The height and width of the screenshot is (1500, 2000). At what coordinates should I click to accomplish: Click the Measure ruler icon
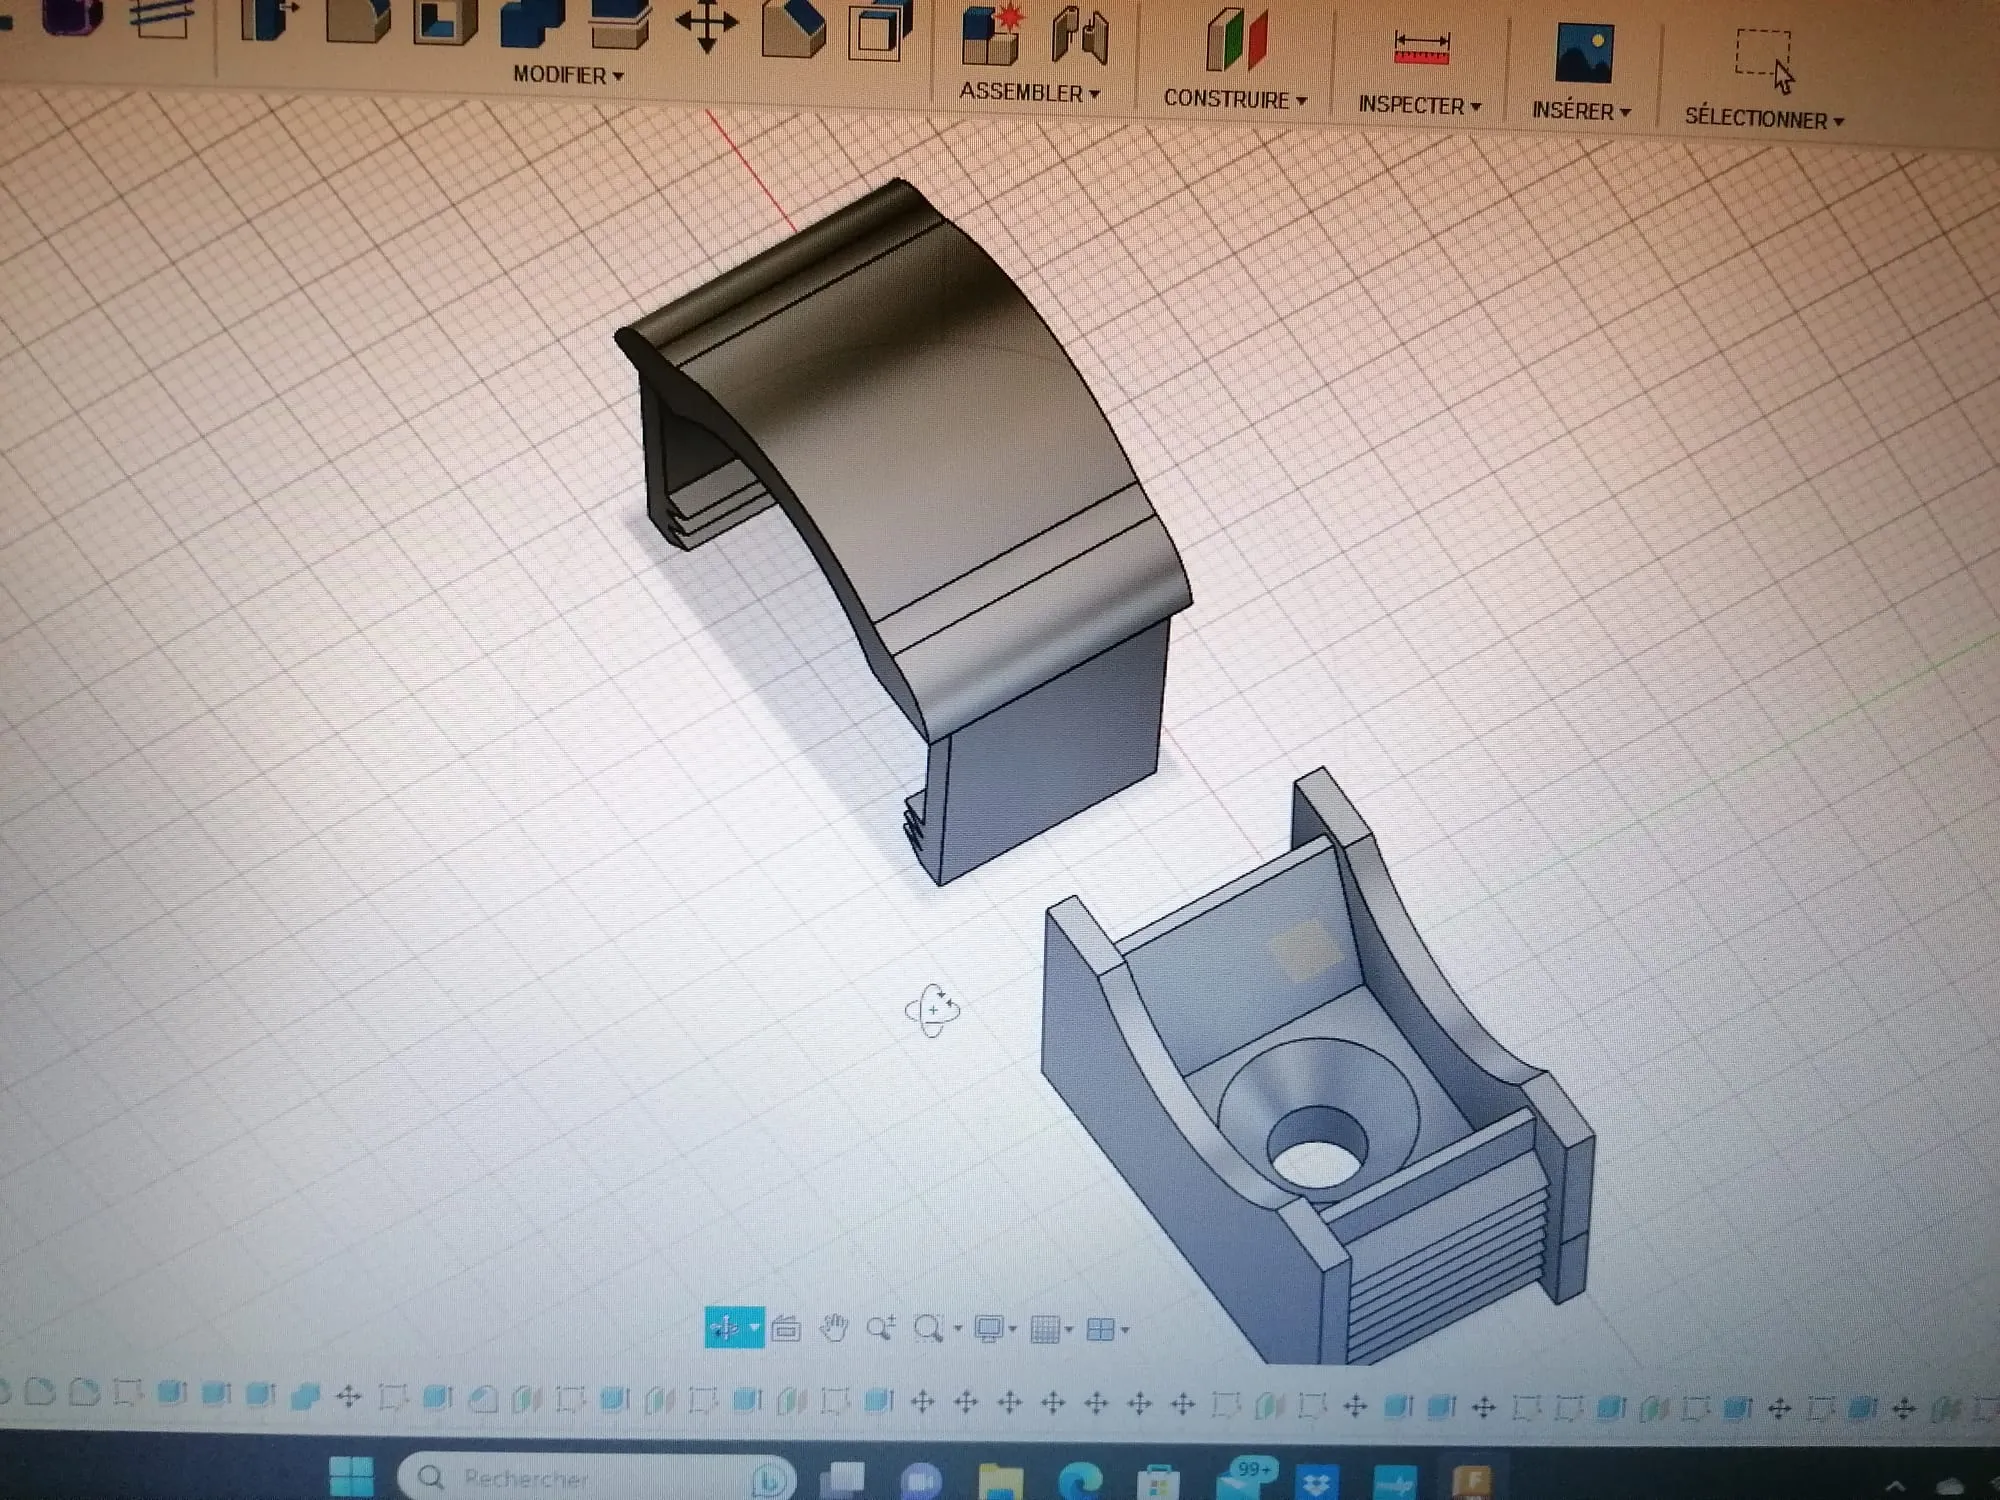tap(1421, 48)
